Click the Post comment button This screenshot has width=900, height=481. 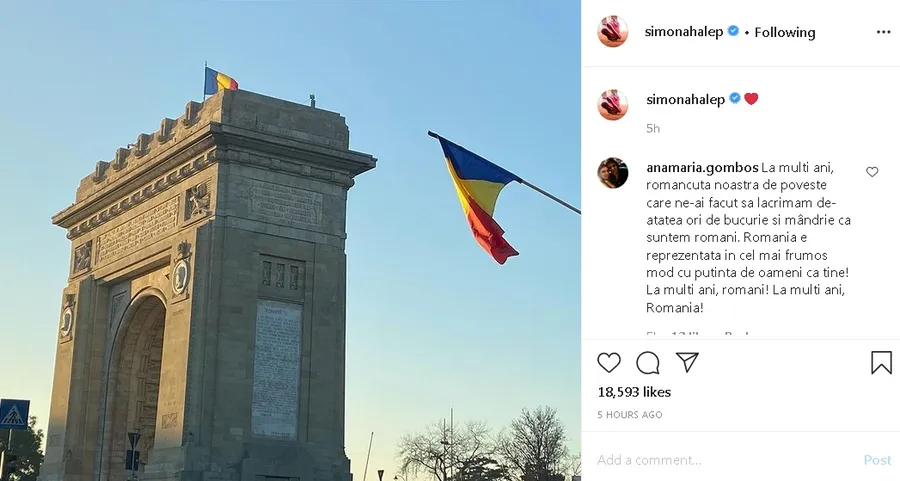coord(877,460)
